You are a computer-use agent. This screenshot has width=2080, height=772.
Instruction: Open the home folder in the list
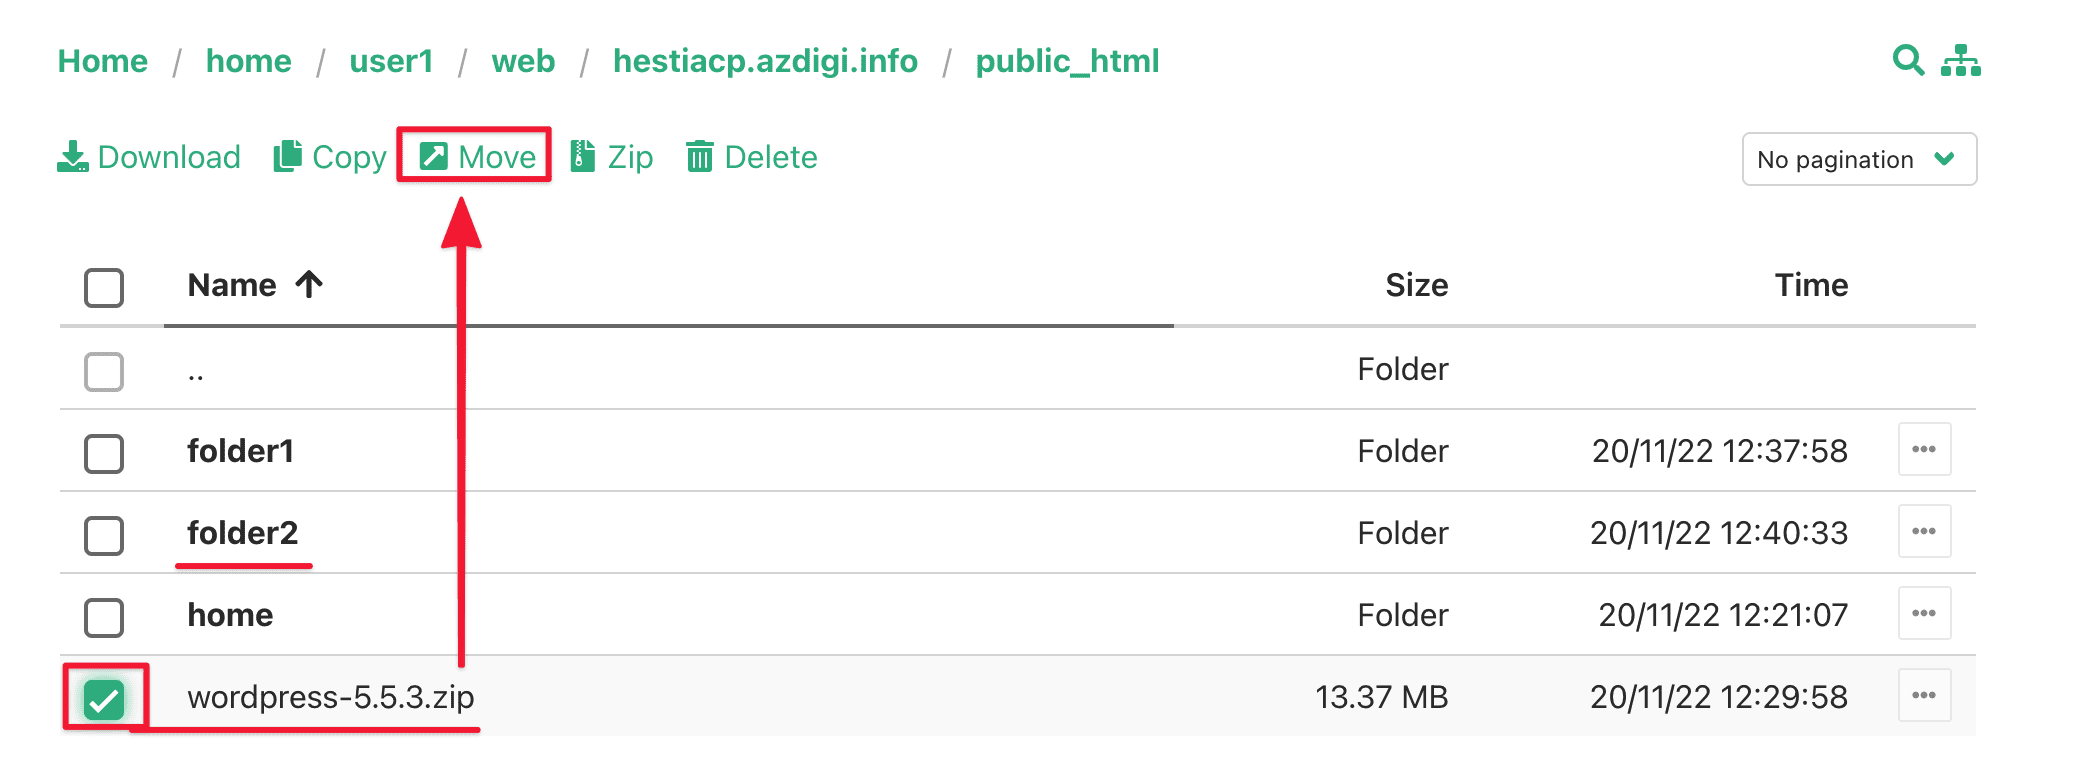click(230, 615)
